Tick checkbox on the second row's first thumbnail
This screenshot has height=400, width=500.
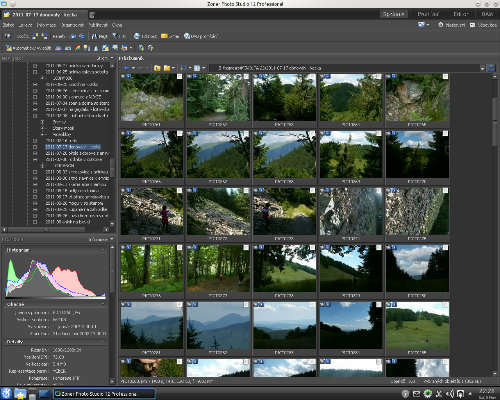[x=179, y=134]
